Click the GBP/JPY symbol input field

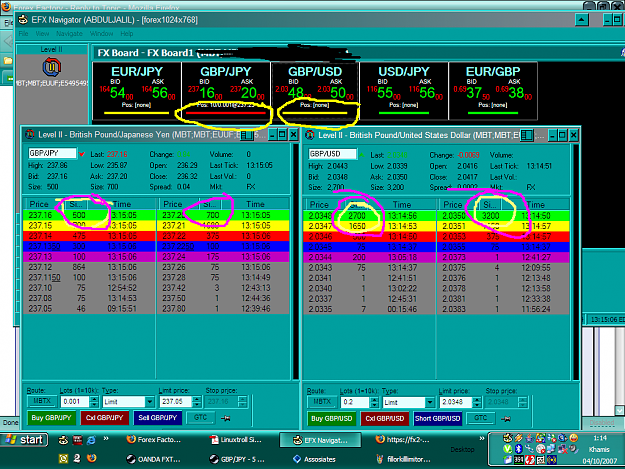coord(52,153)
